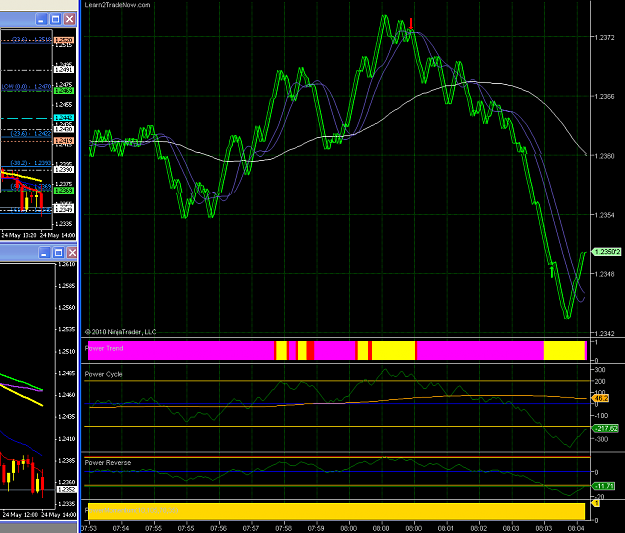Click the 07:56 time axis label
This screenshot has height=533, width=625.
(x=218, y=529)
